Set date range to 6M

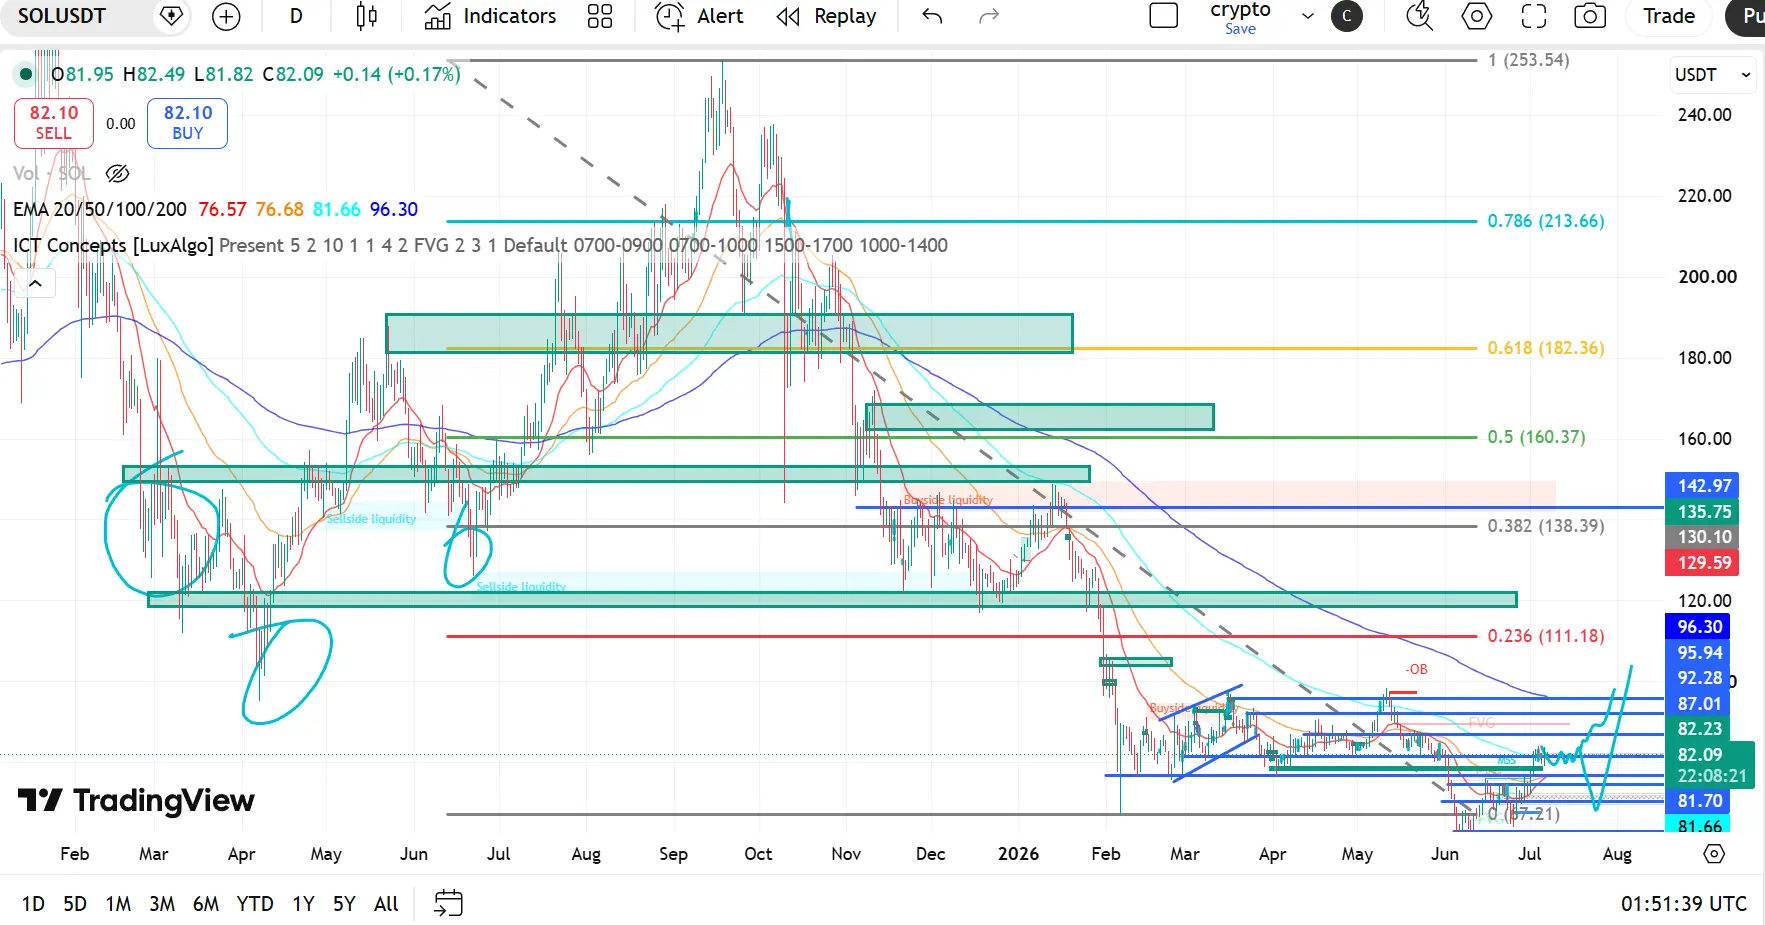[x=206, y=904]
